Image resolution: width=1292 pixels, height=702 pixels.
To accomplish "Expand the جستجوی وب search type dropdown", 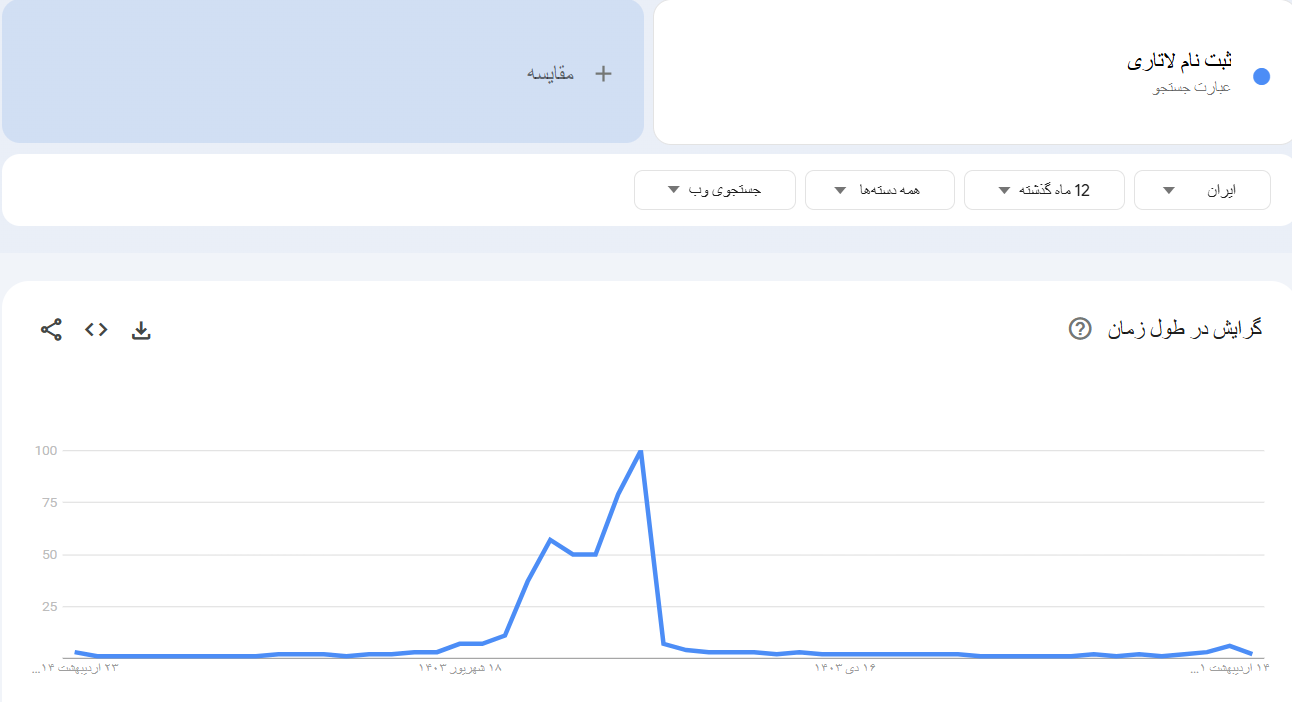I will click(x=714, y=190).
